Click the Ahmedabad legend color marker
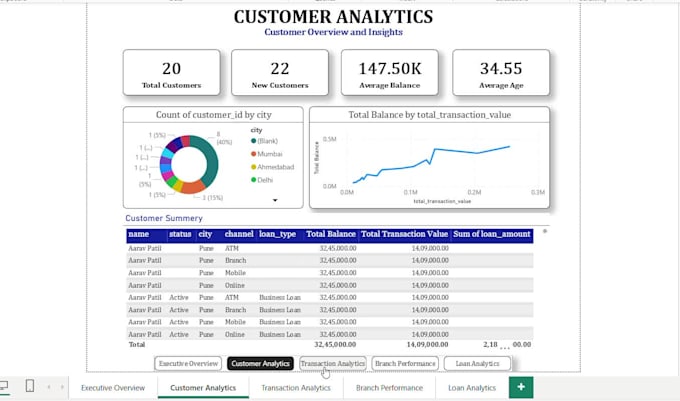The height and width of the screenshot is (401, 680). coord(254,167)
